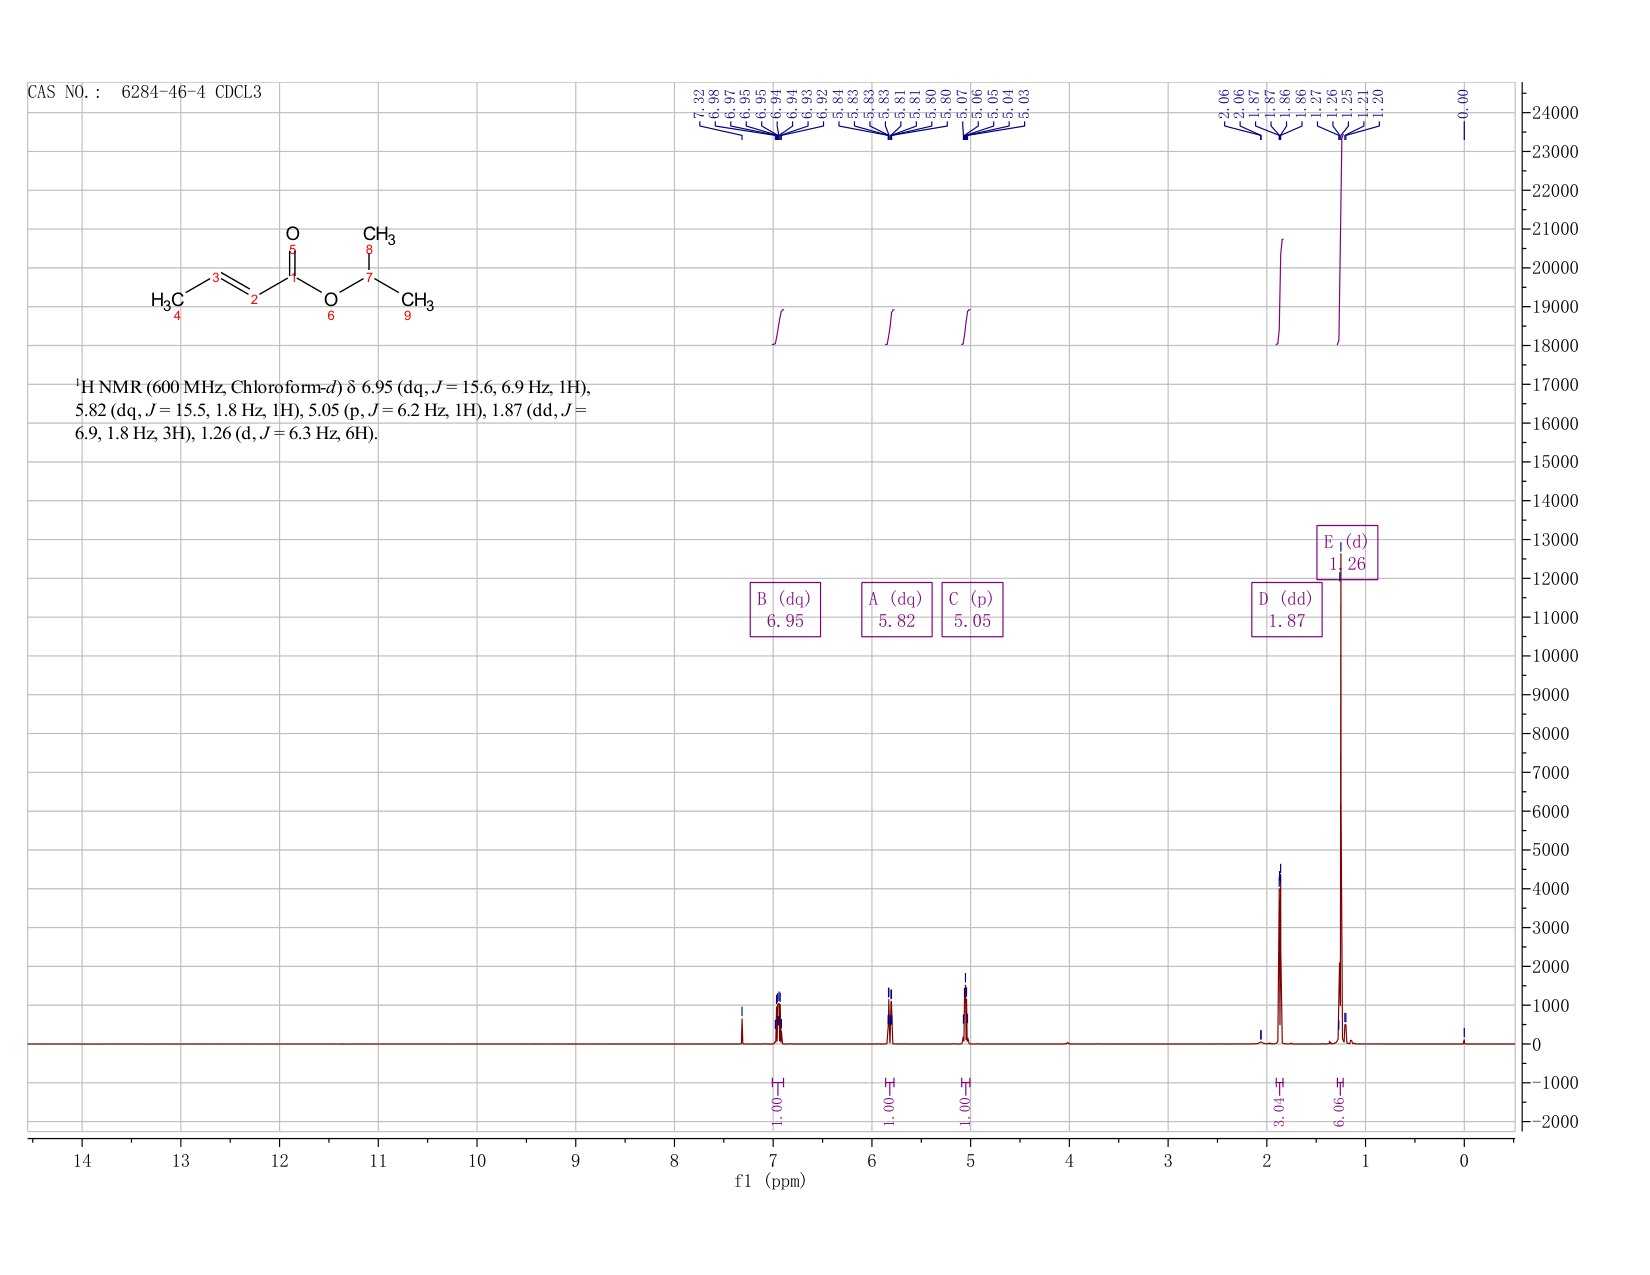
Task: Click the integral curve above 6.95 ppm
Action: tap(778, 327)
